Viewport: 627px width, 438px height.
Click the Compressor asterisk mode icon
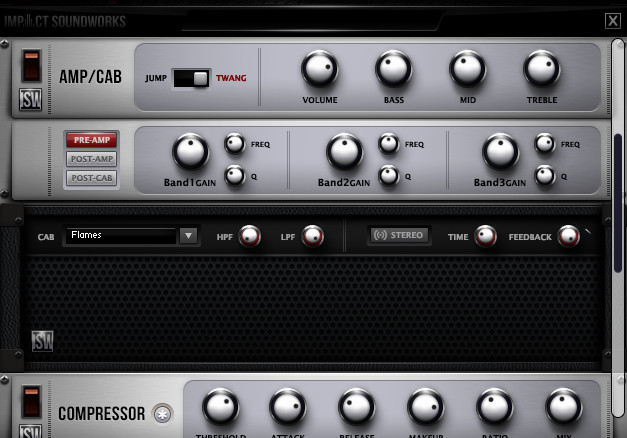(x=162, y=414)
